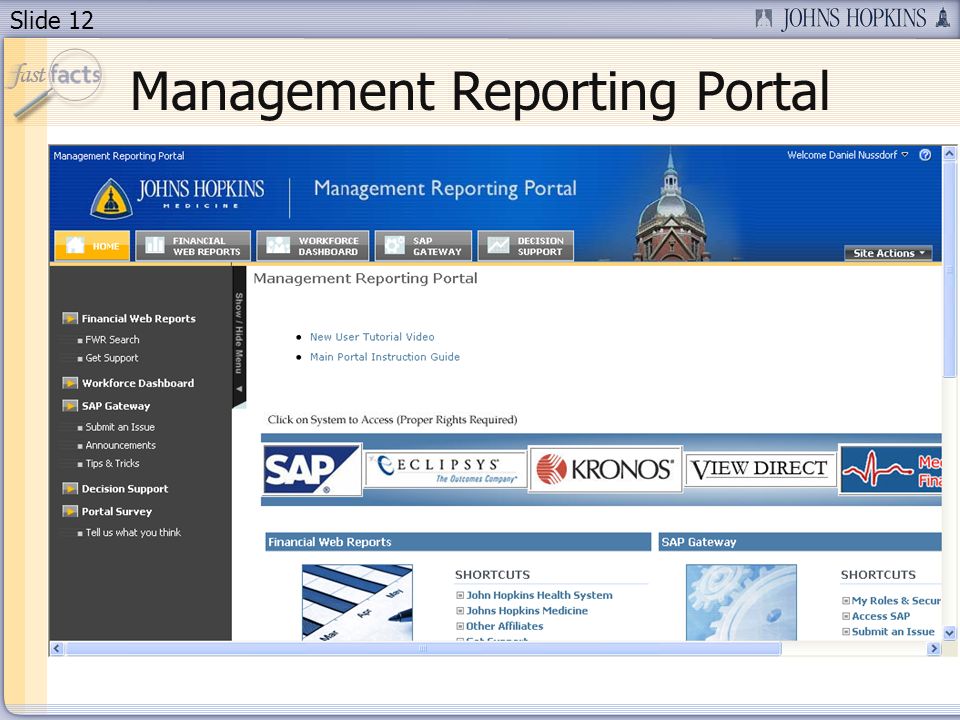Click the vertical scrollbar down arrow
The image size is (960, 720).
(x=949, y=633)
